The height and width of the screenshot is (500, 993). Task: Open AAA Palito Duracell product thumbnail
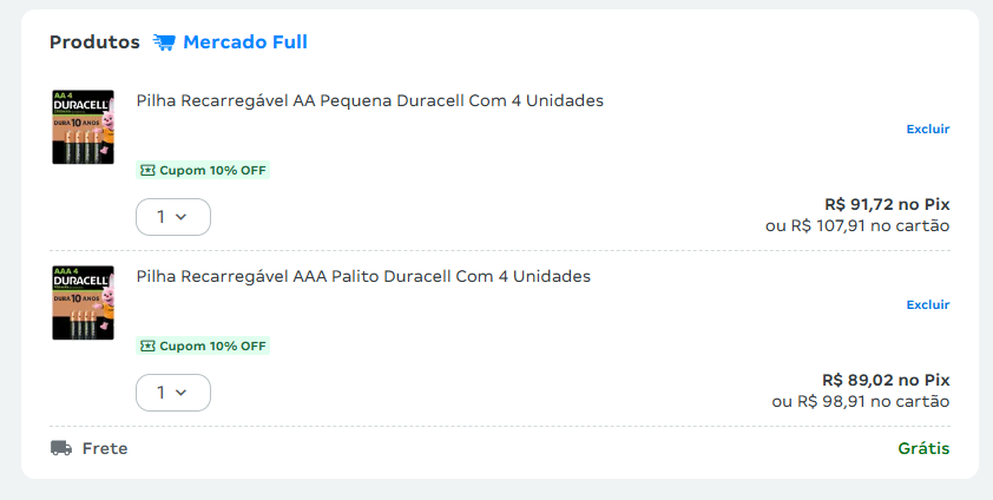(x=83, y=303)
